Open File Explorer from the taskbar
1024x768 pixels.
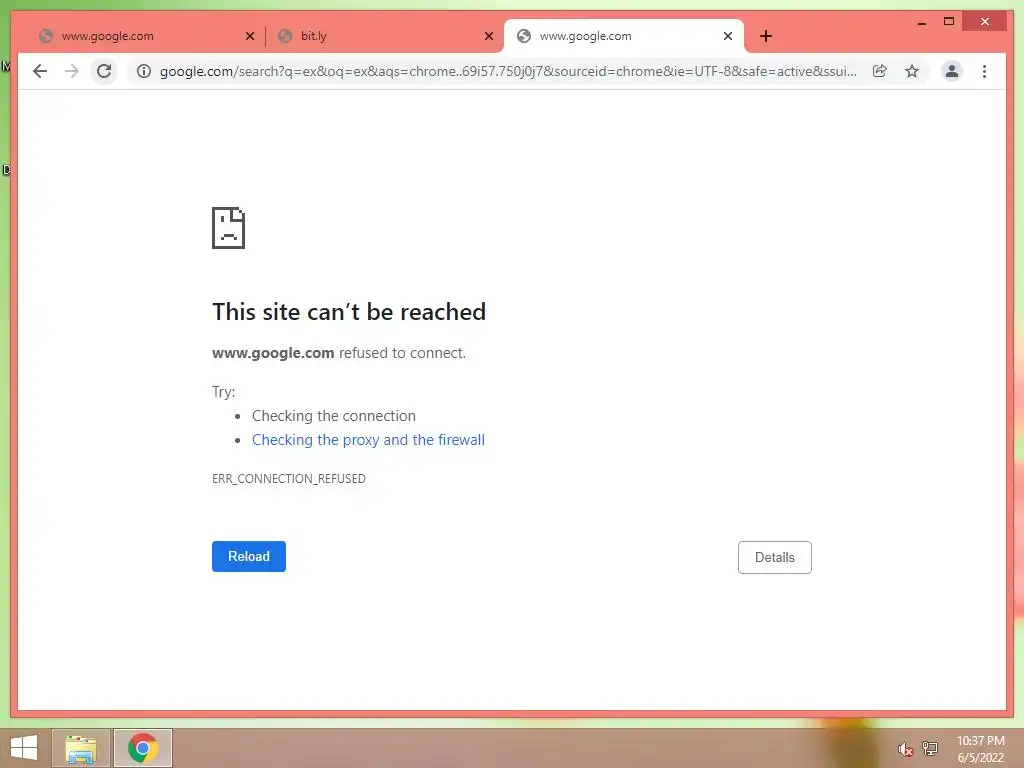(x=81, y=748)
